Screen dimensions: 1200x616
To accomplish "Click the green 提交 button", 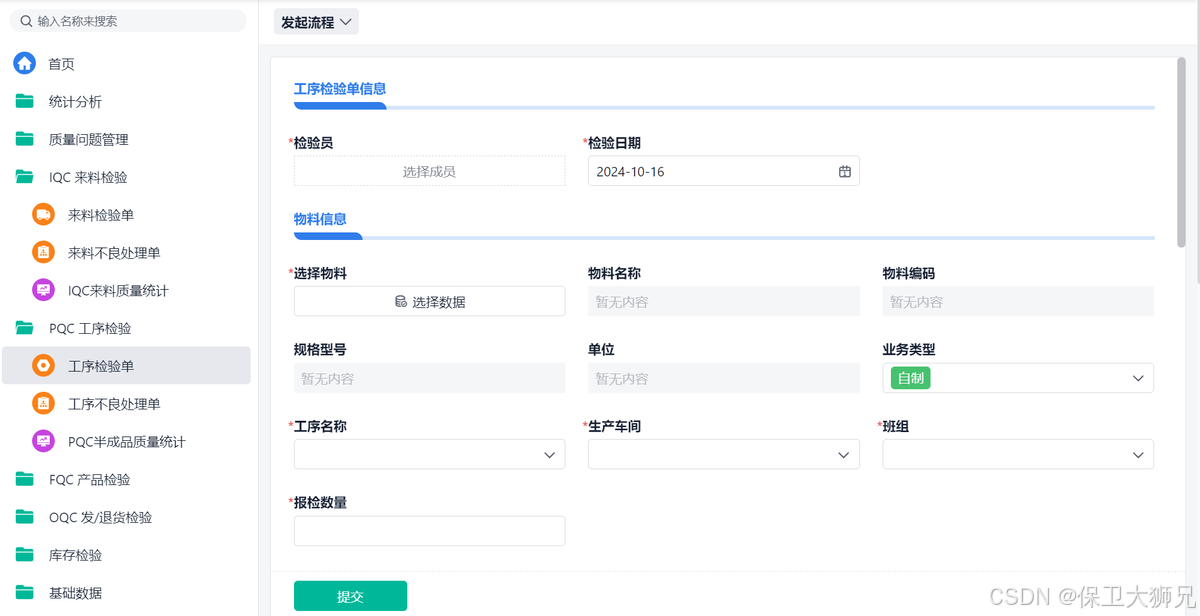I will (x=350, y=596).
